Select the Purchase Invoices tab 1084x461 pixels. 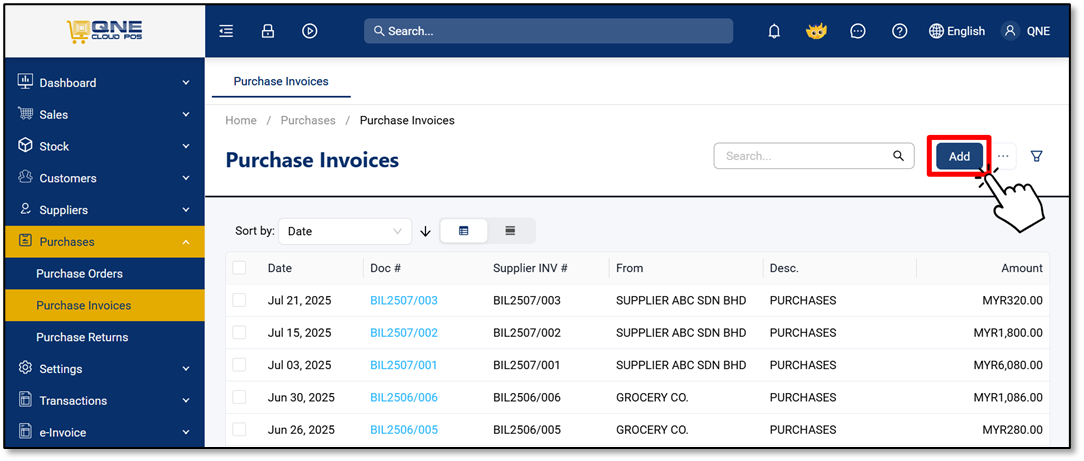[x=281, y=82]
